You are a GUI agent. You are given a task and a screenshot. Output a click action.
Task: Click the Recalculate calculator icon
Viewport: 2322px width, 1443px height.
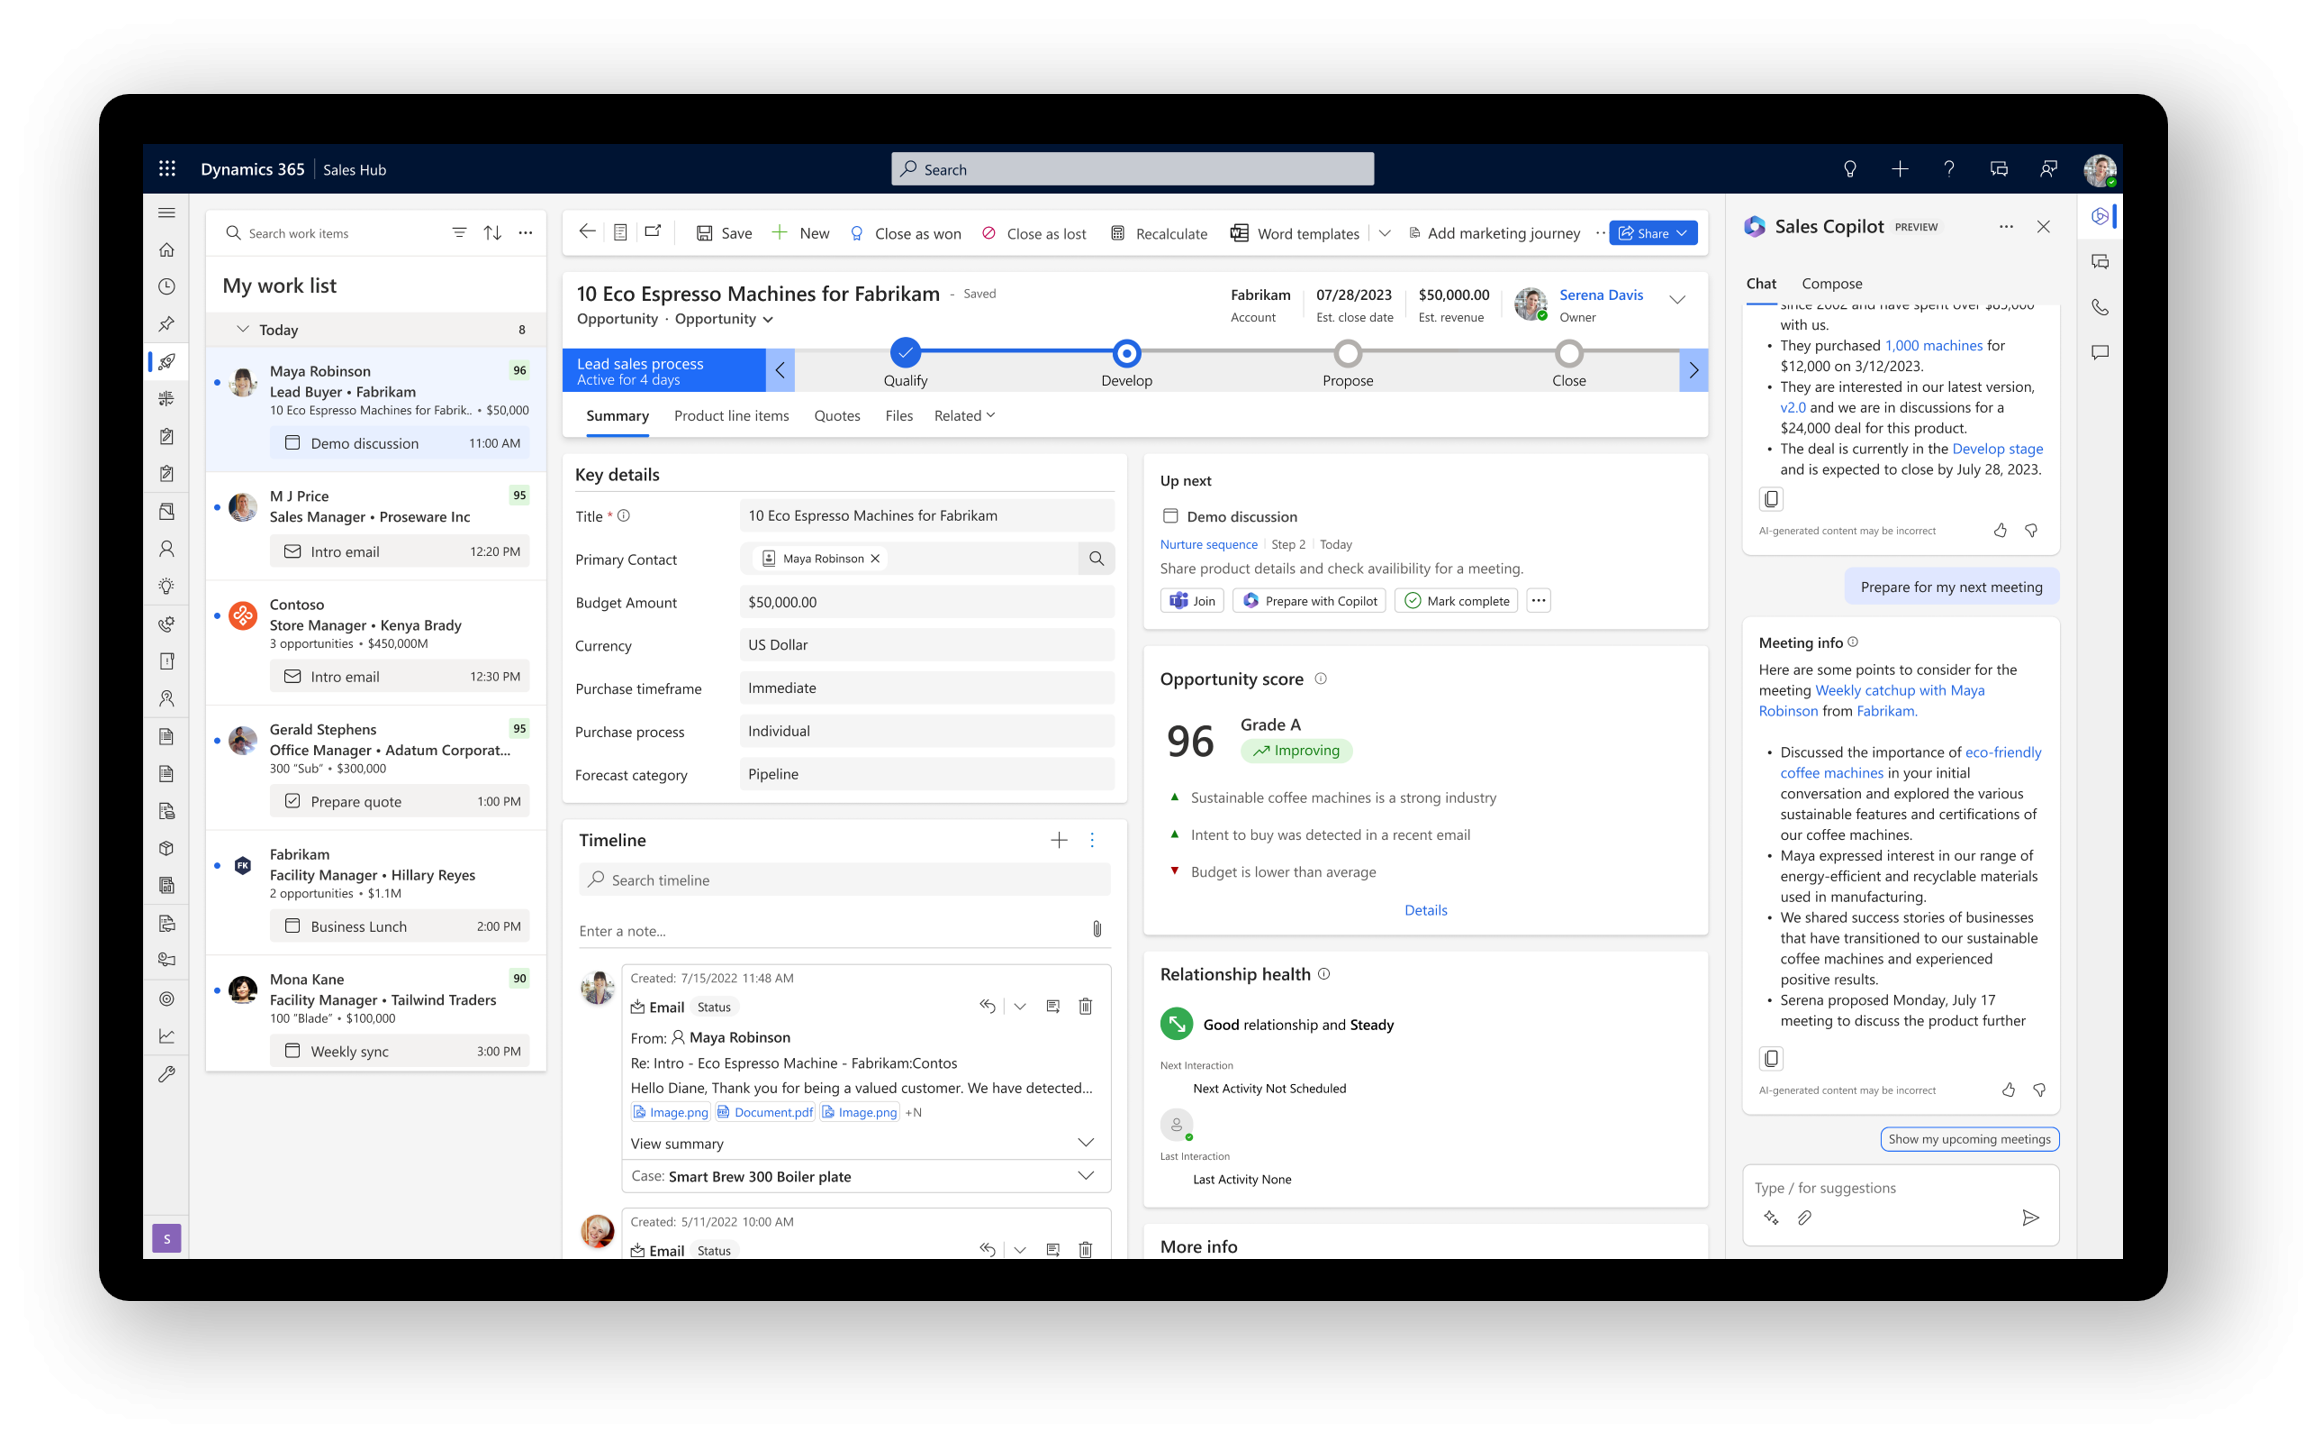[1117, 233]
